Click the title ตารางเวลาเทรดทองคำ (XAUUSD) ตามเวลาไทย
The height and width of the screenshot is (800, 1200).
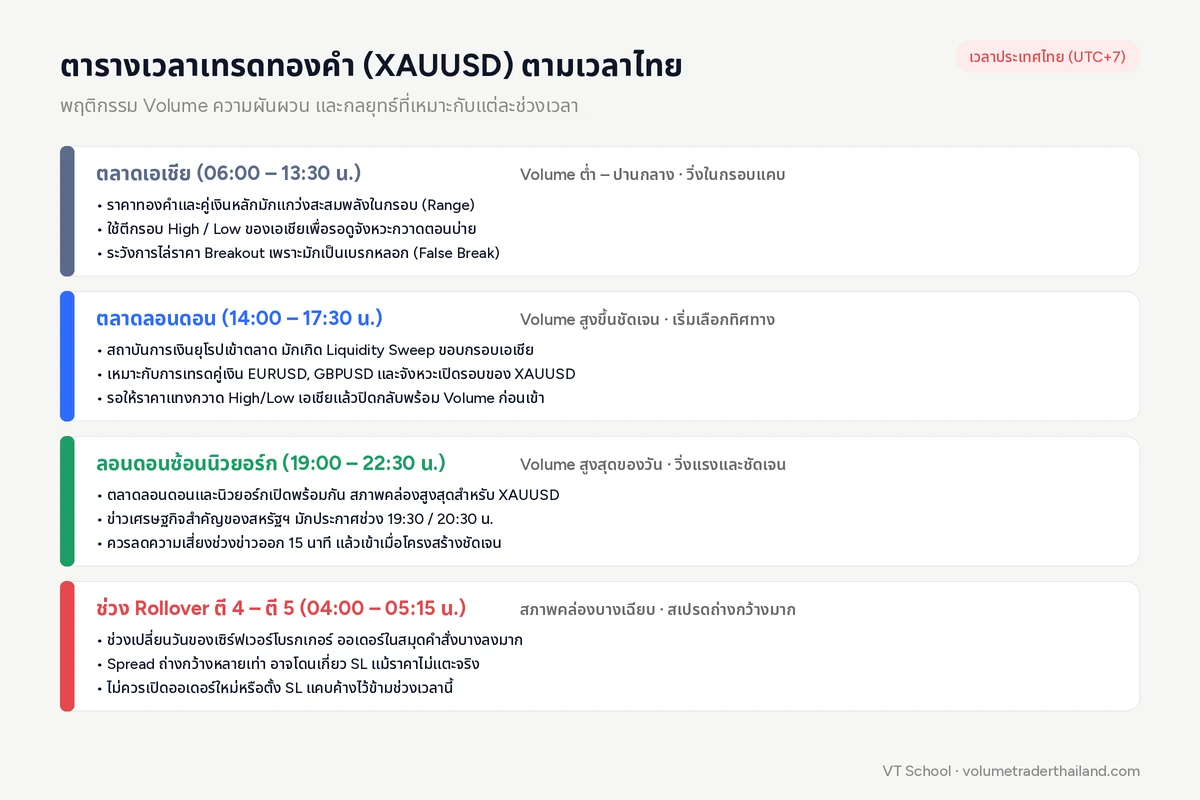[x=371, y=66]
